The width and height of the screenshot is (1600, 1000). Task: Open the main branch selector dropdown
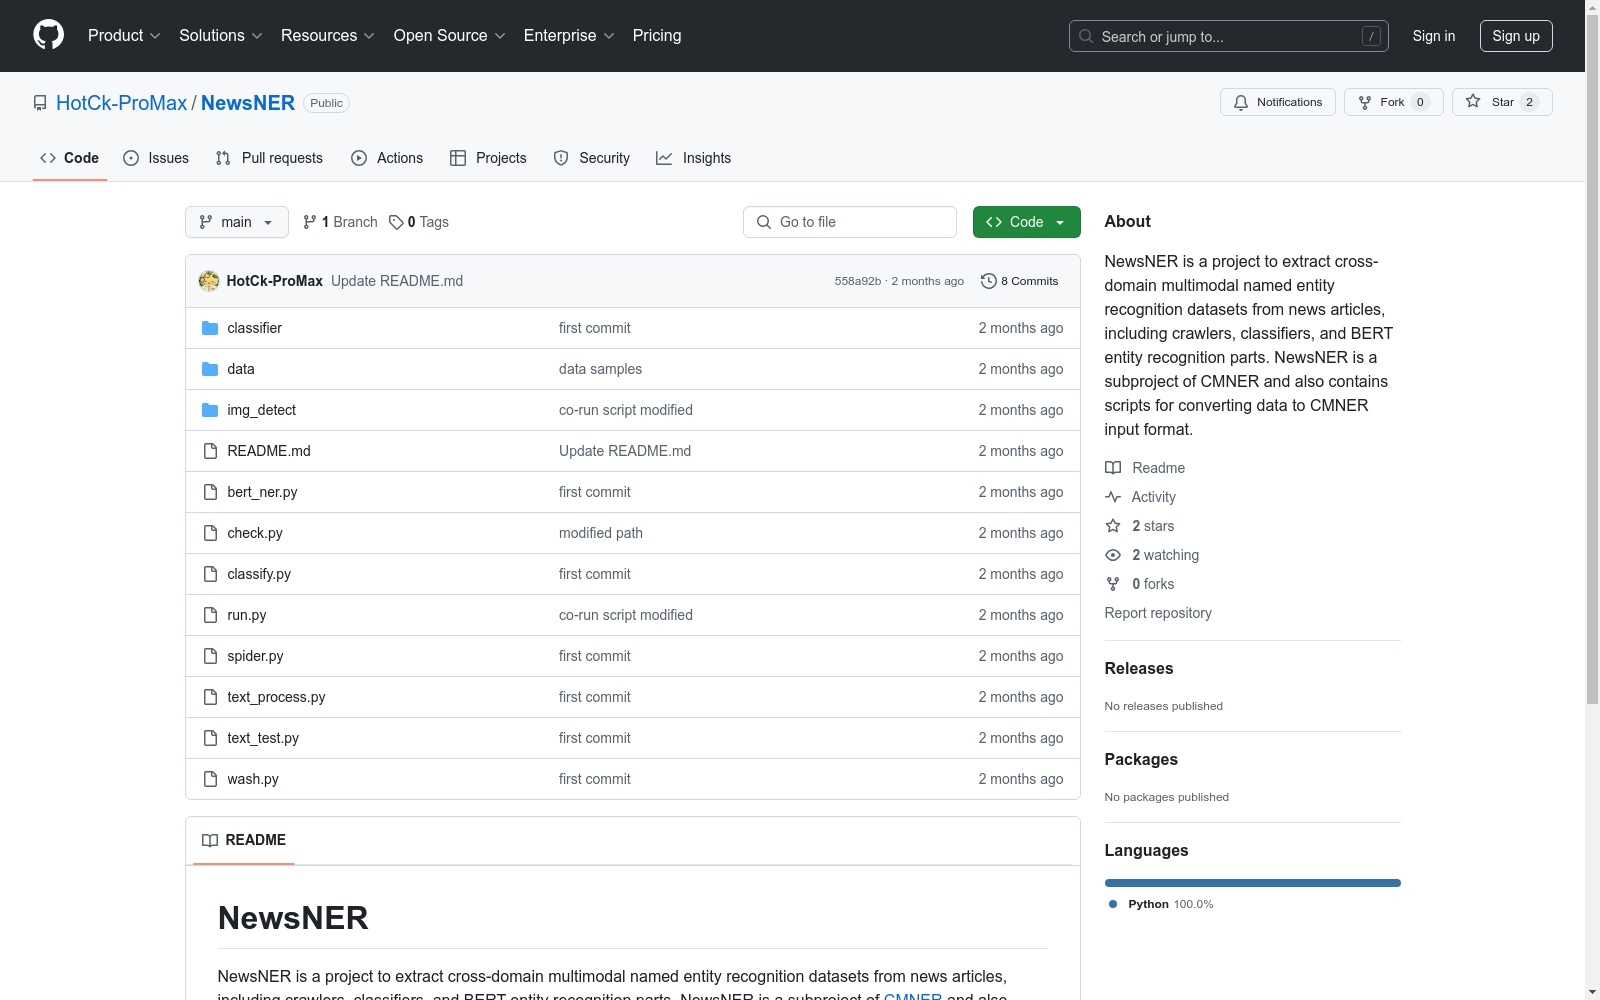[x=237, y=222]
